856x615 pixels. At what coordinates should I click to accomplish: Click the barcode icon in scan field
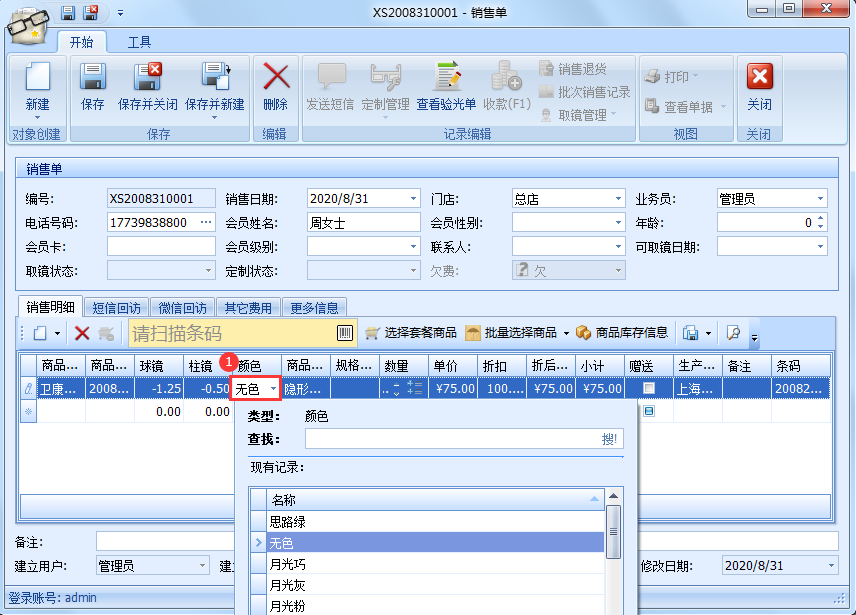(x=345, y=333)
